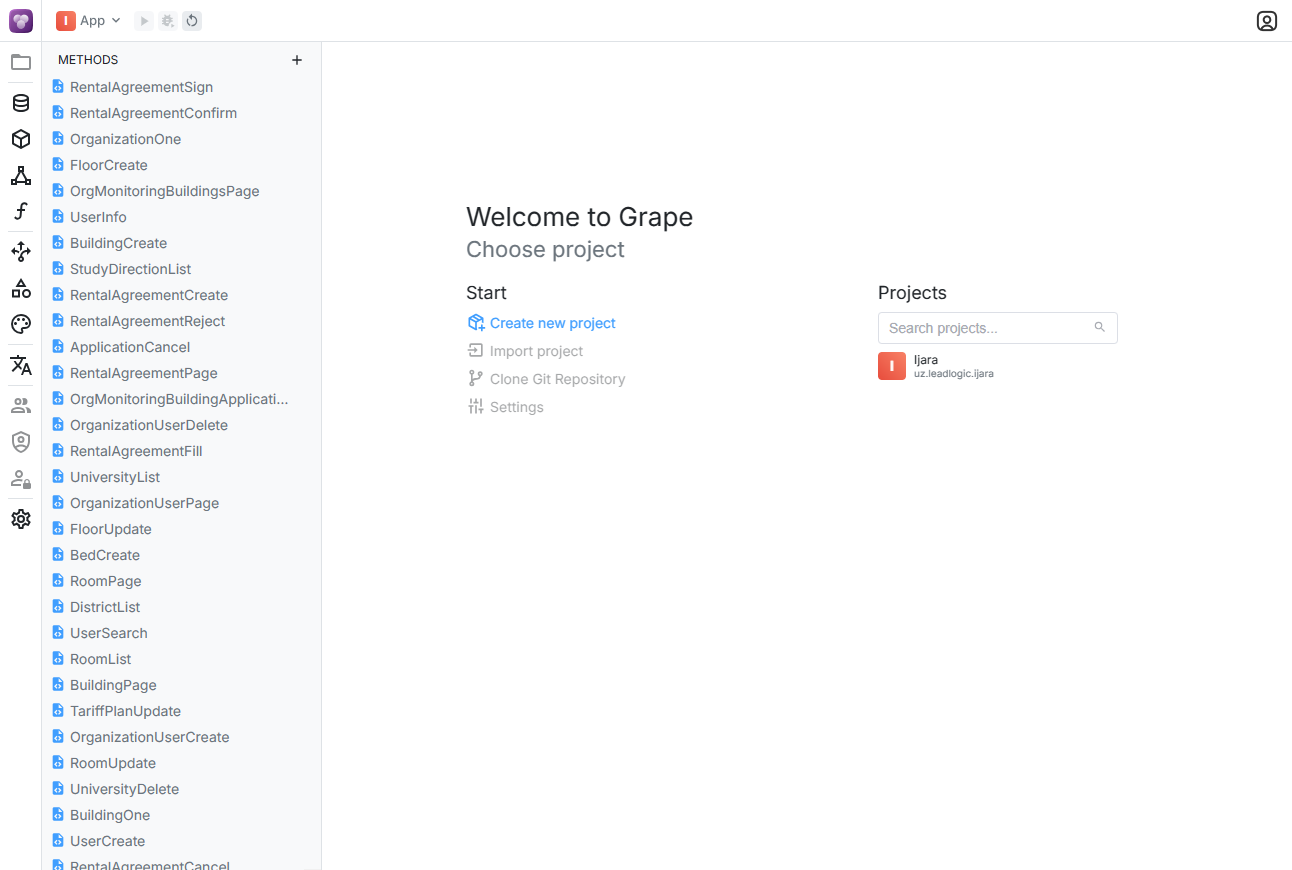The width and height of the screenshot is (1292, 870).
Task: Open the UniversityList method
Action: 115,477
